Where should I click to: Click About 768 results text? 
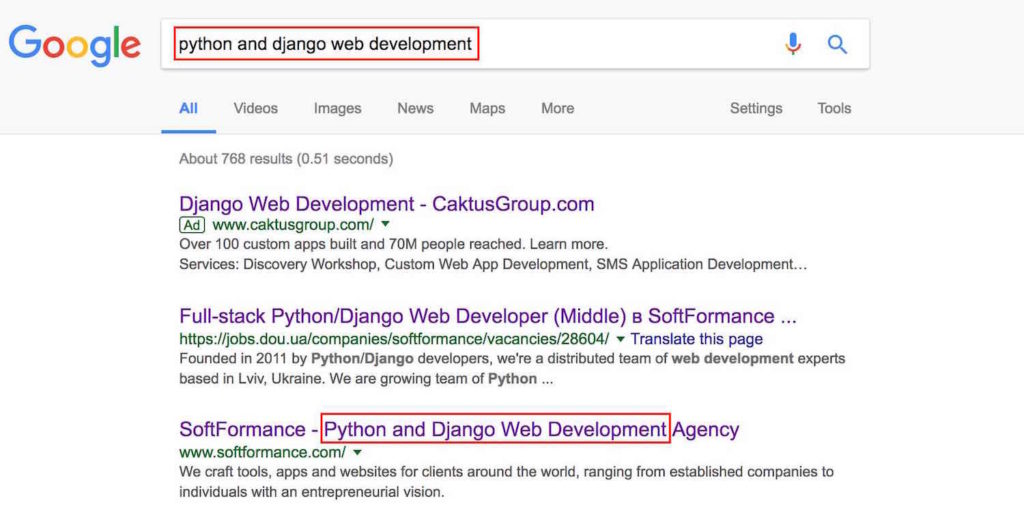(x=286, y=159)
